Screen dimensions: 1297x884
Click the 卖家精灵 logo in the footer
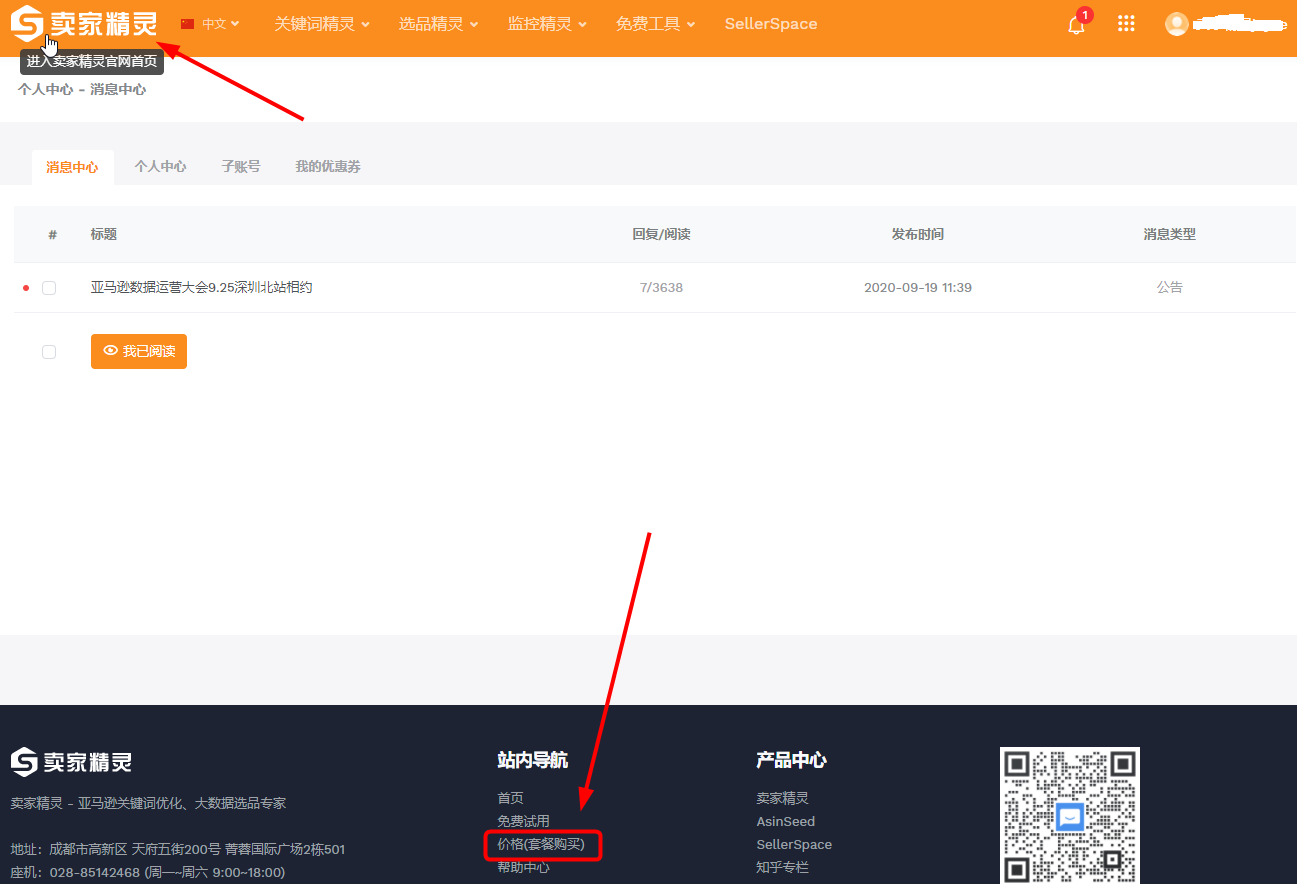click(x=70, y=761)
